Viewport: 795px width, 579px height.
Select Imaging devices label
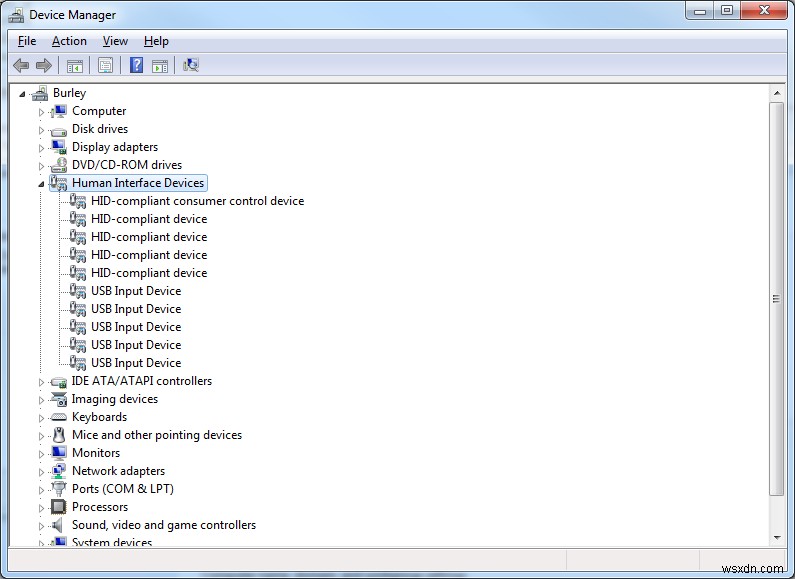pyautogui.click(x=115, y=399)
